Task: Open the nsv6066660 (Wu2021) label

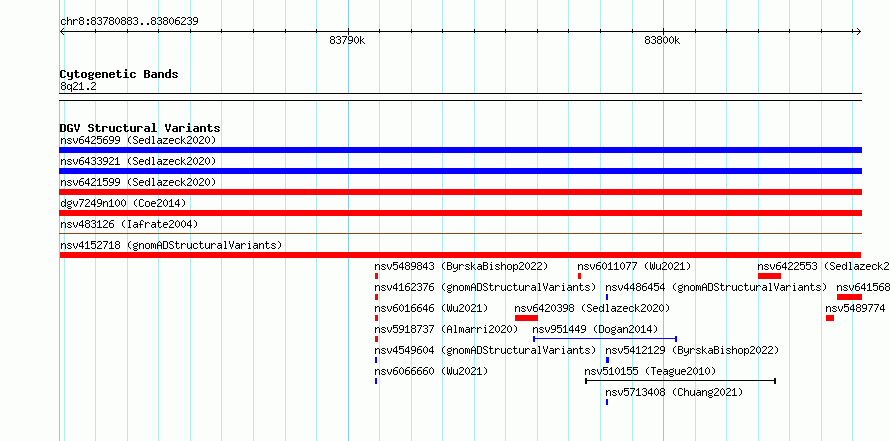Action: click(431, 371)
